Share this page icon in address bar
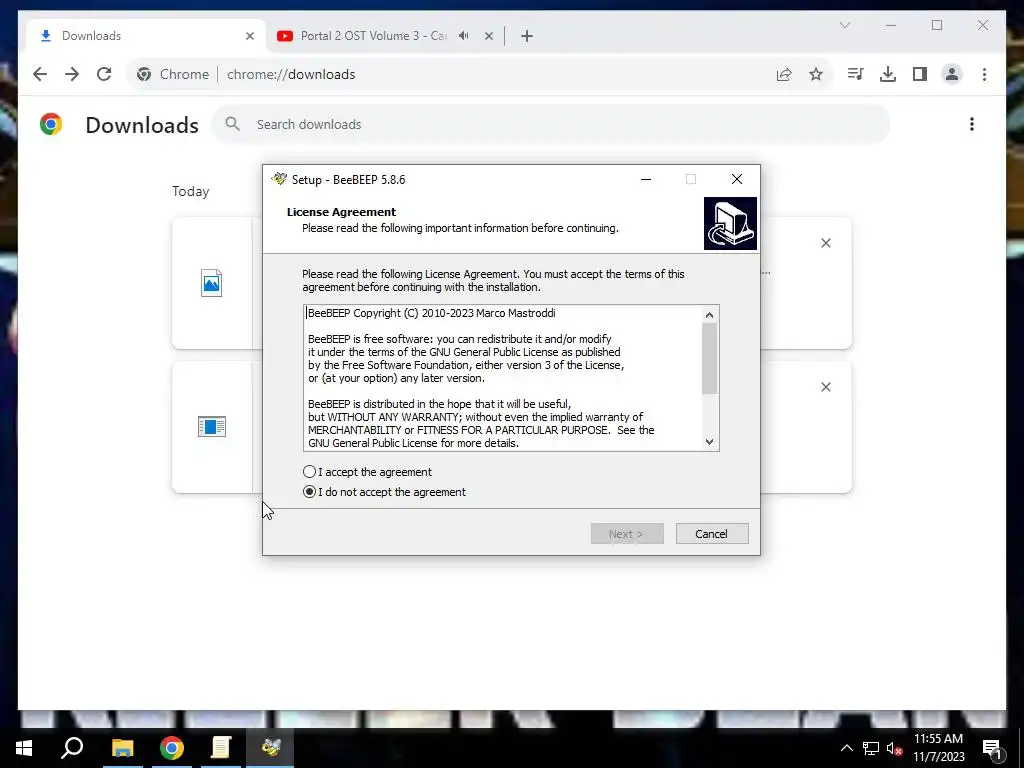Viewport: 1024px width, 768px height. coord(784,74)
